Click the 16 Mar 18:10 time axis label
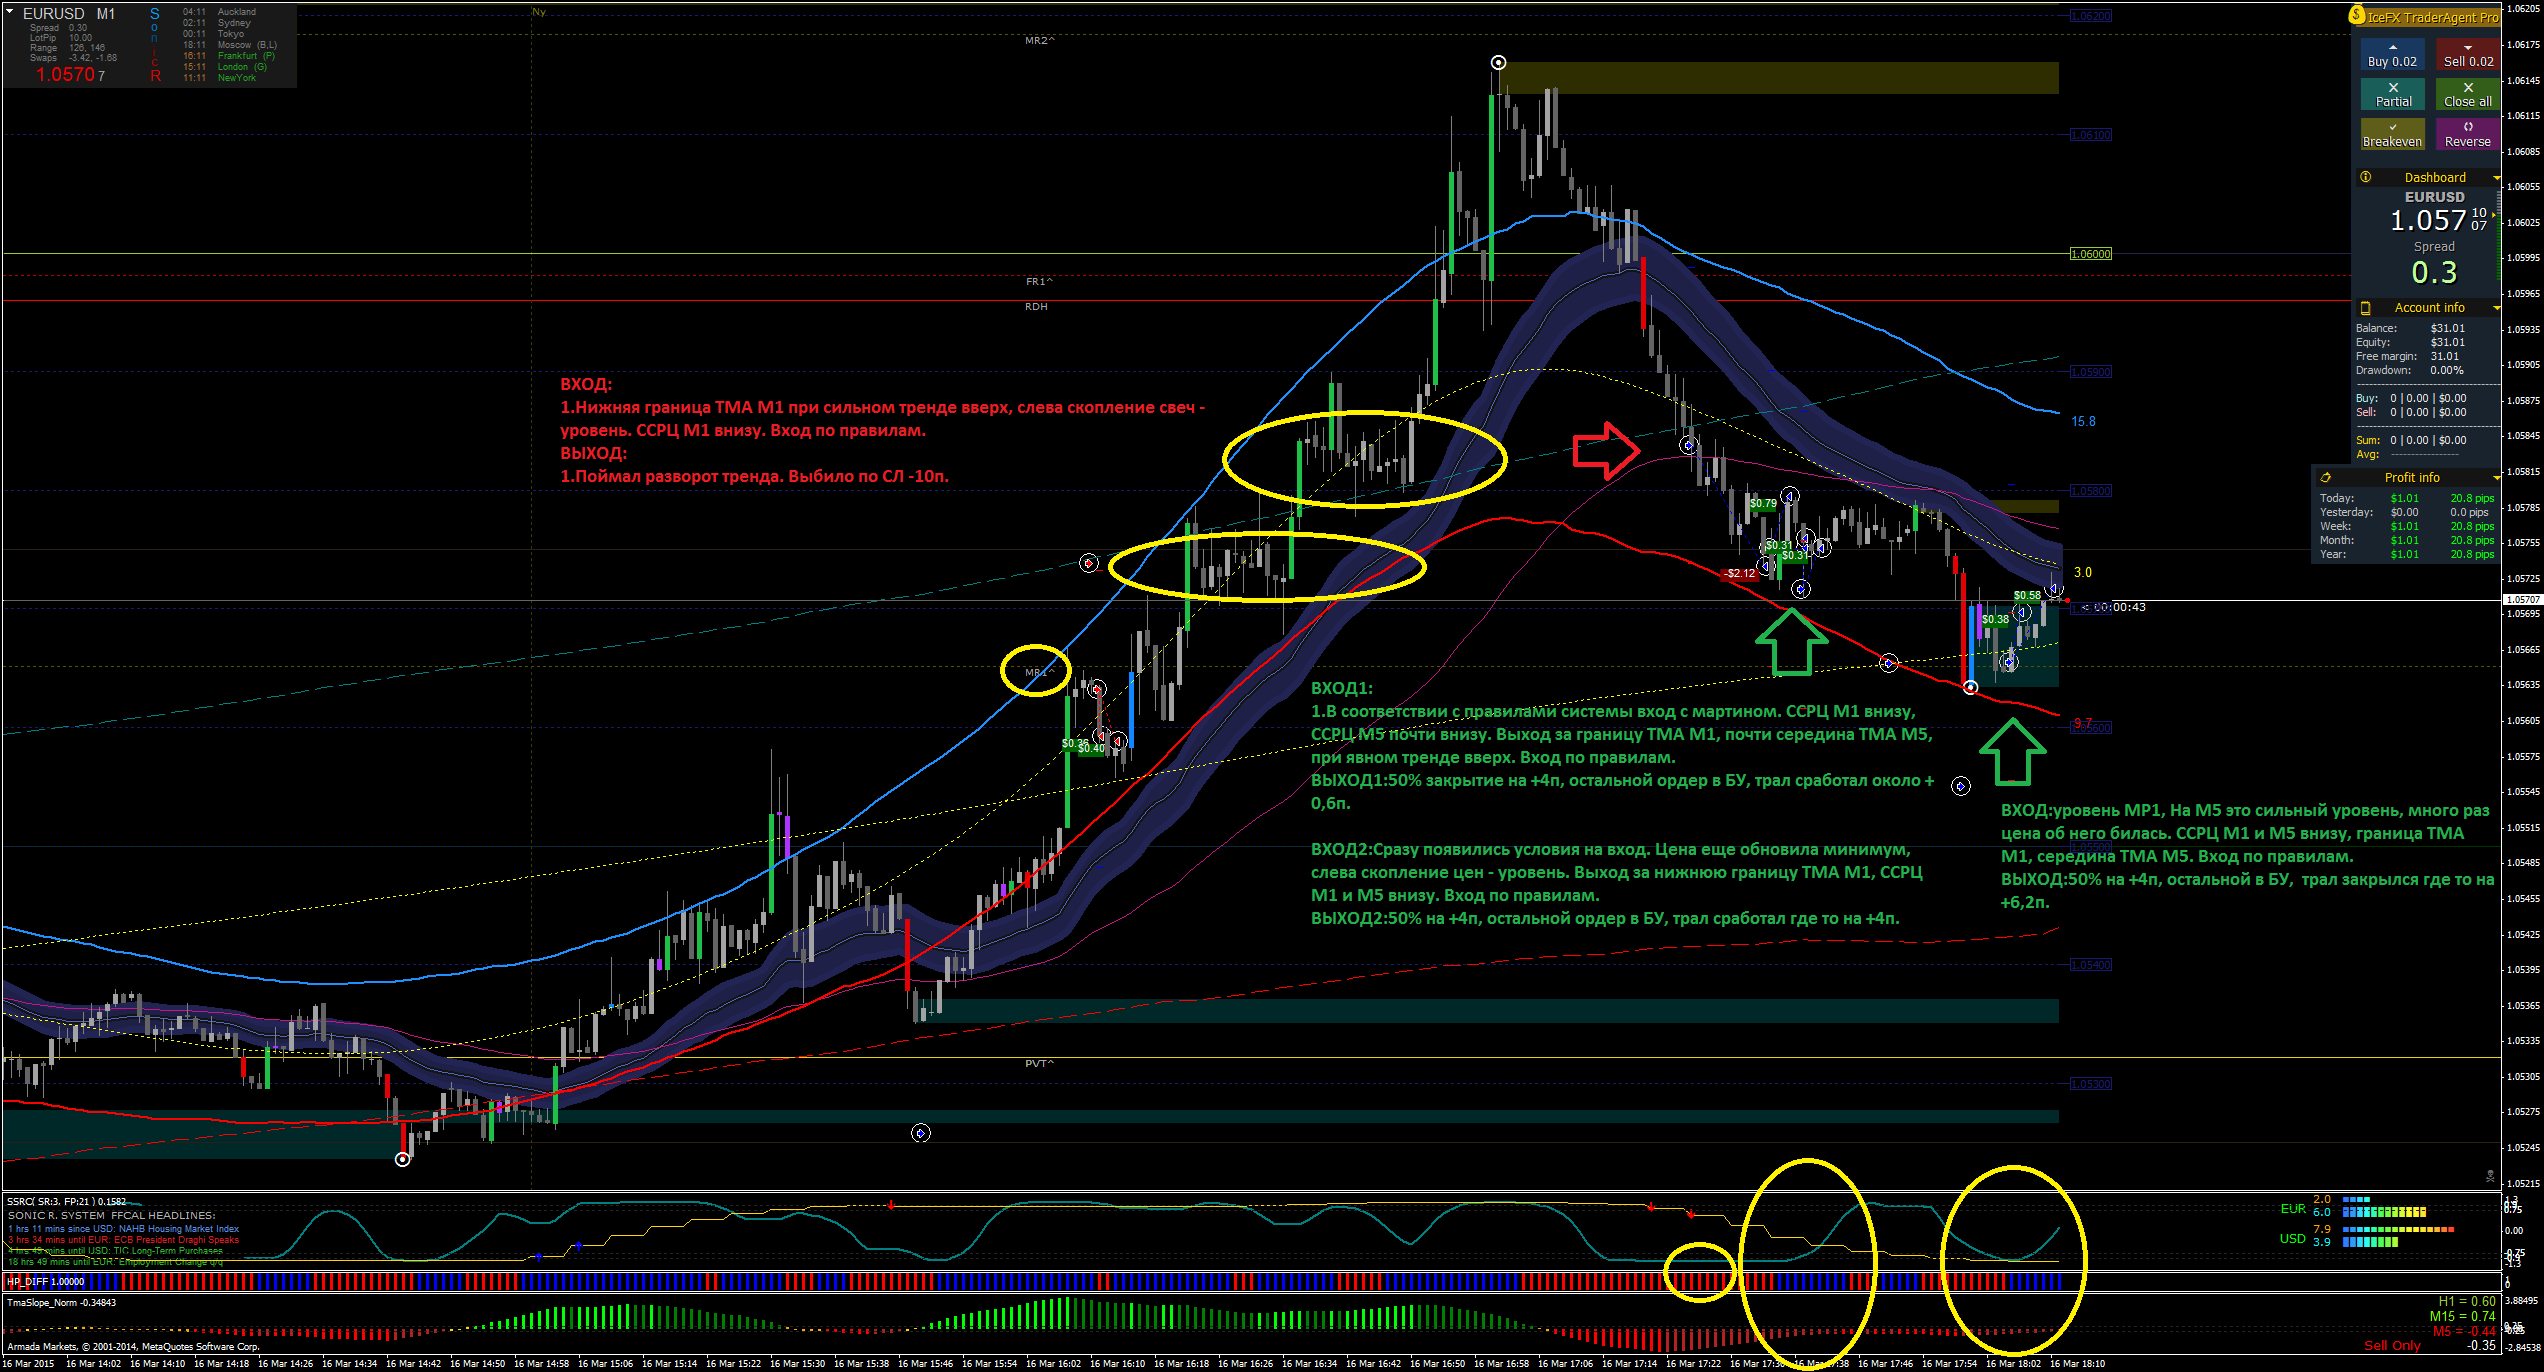The width and height of the screenshot is (2544, 1372). 2077,1363
